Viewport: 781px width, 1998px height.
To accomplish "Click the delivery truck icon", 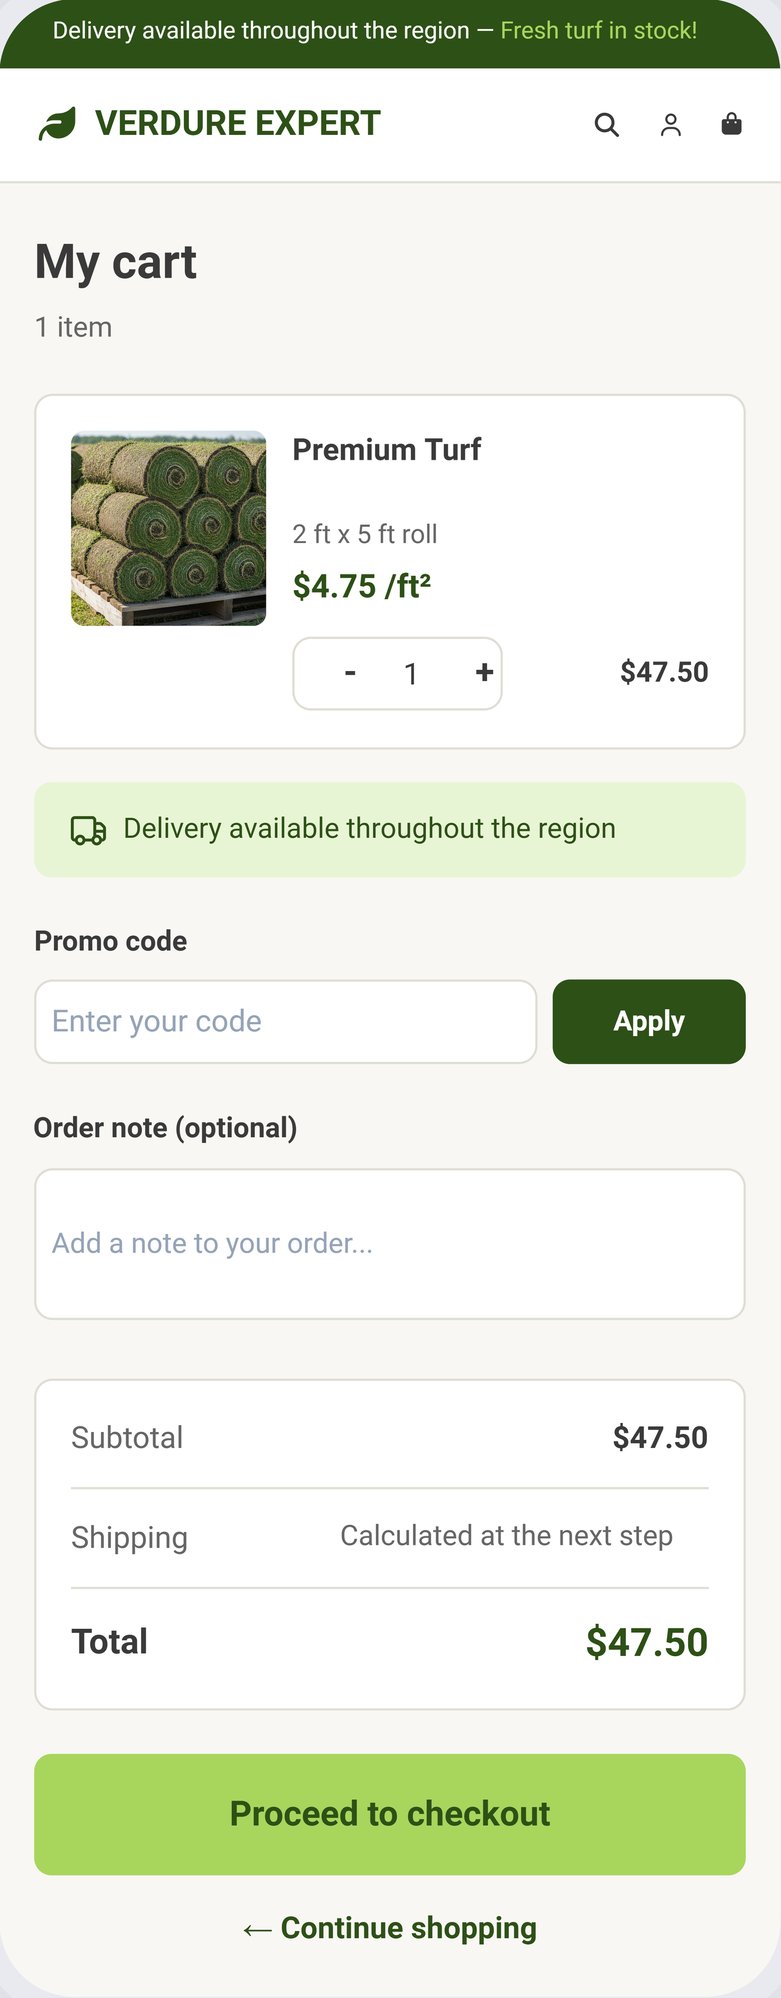I will (x=88, y=830).
